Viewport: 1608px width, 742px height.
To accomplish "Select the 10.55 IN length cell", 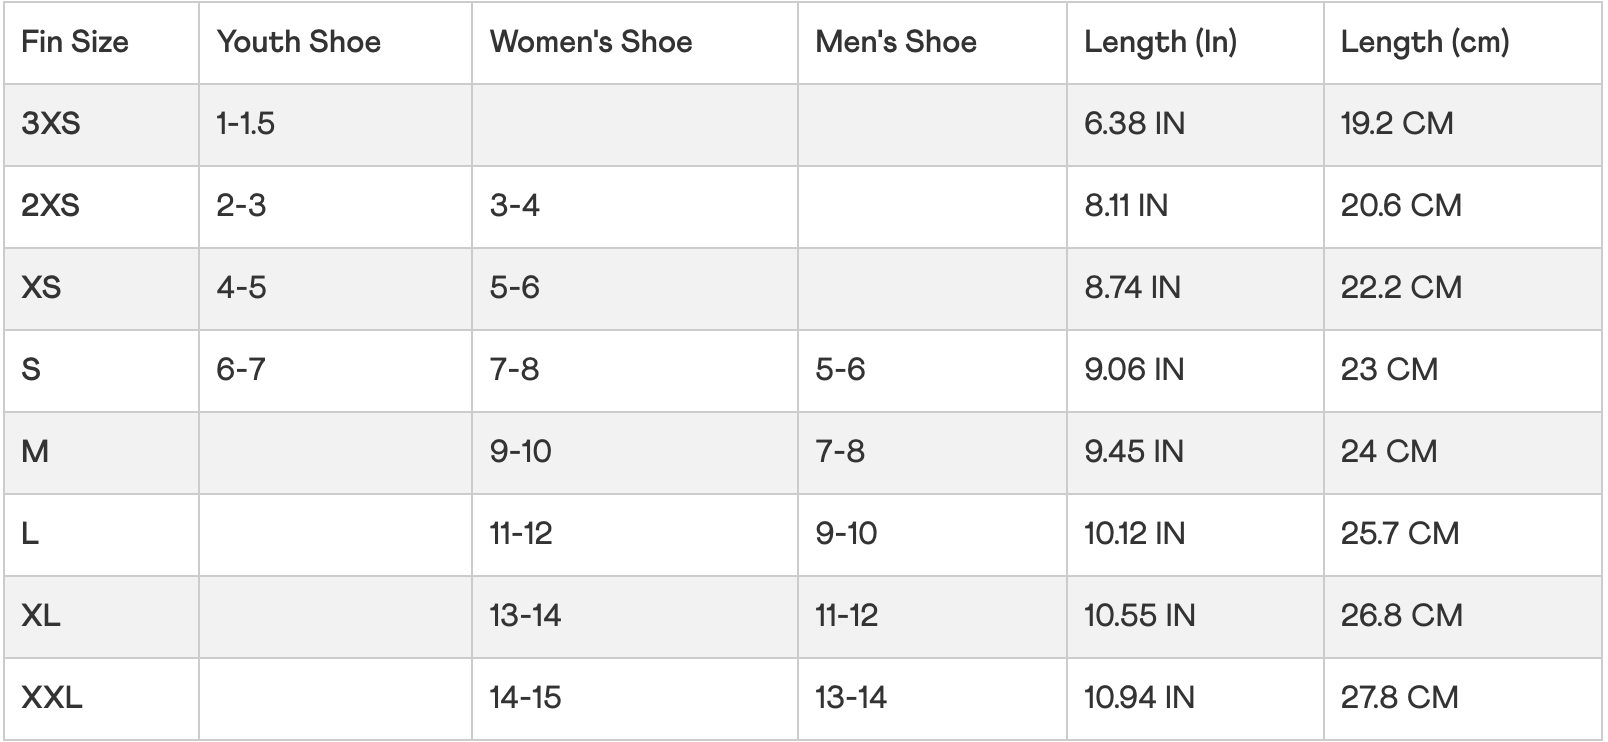I will tap(1140, 616).
